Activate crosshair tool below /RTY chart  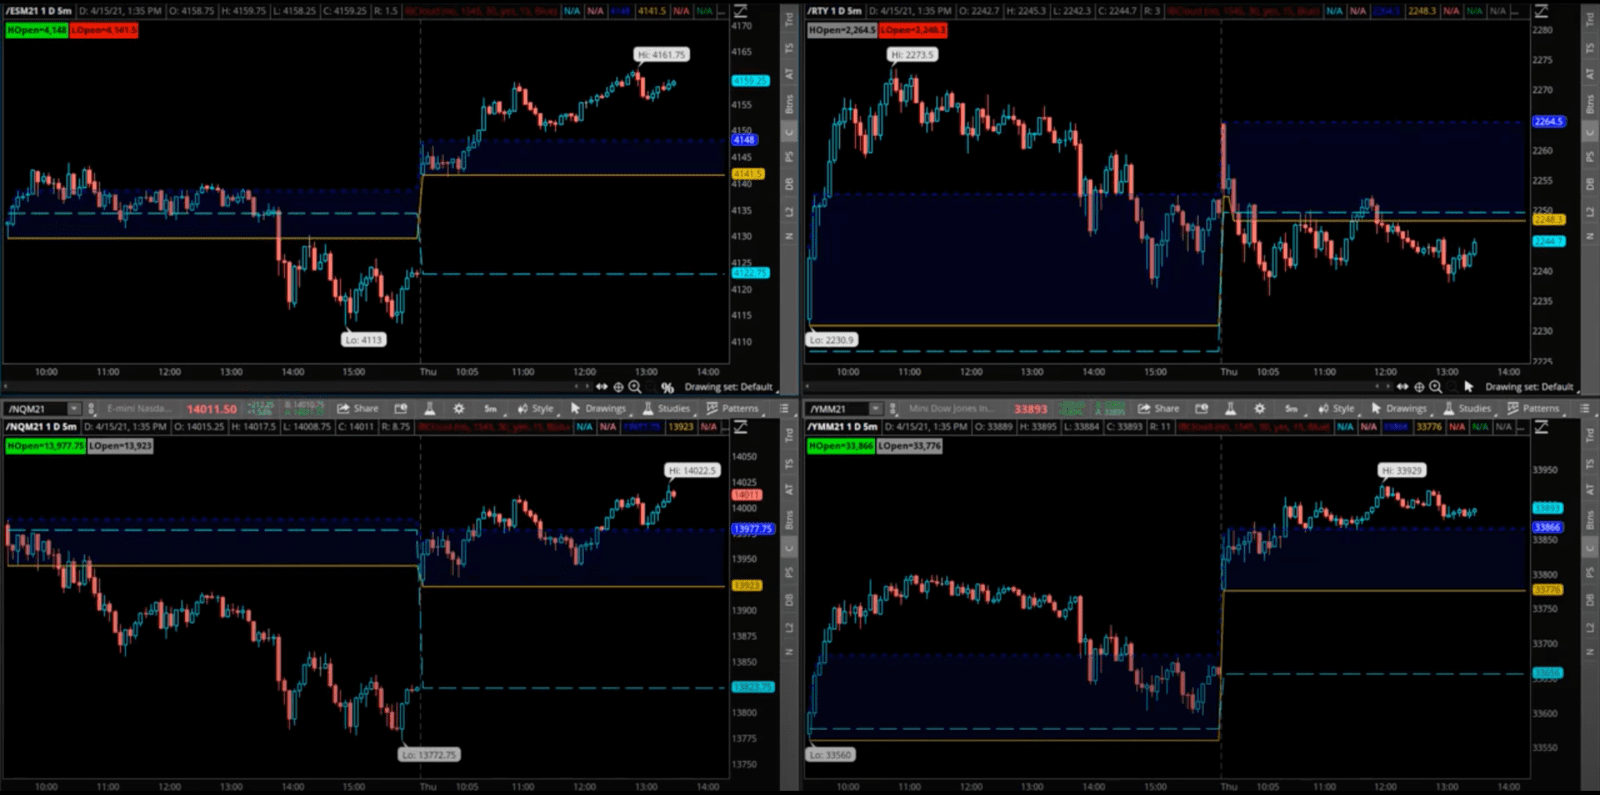[x=1419, y=387]
